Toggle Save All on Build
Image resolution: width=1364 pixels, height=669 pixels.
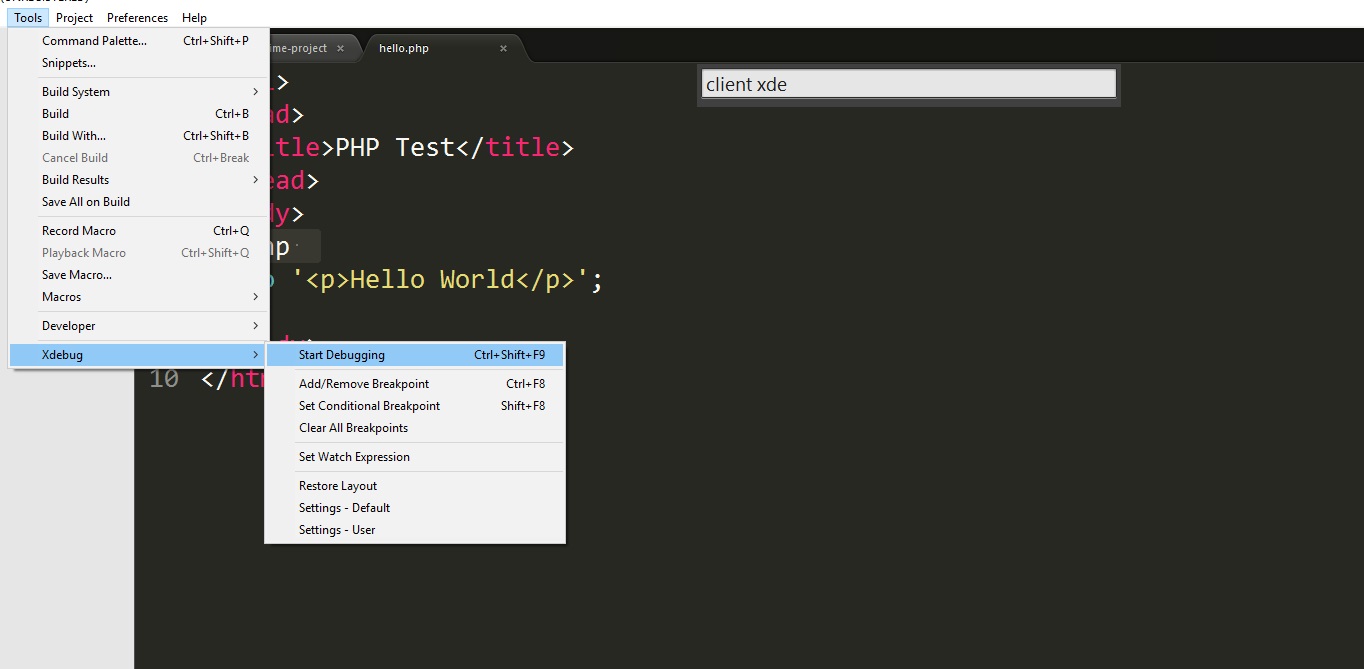click(86, 202)
